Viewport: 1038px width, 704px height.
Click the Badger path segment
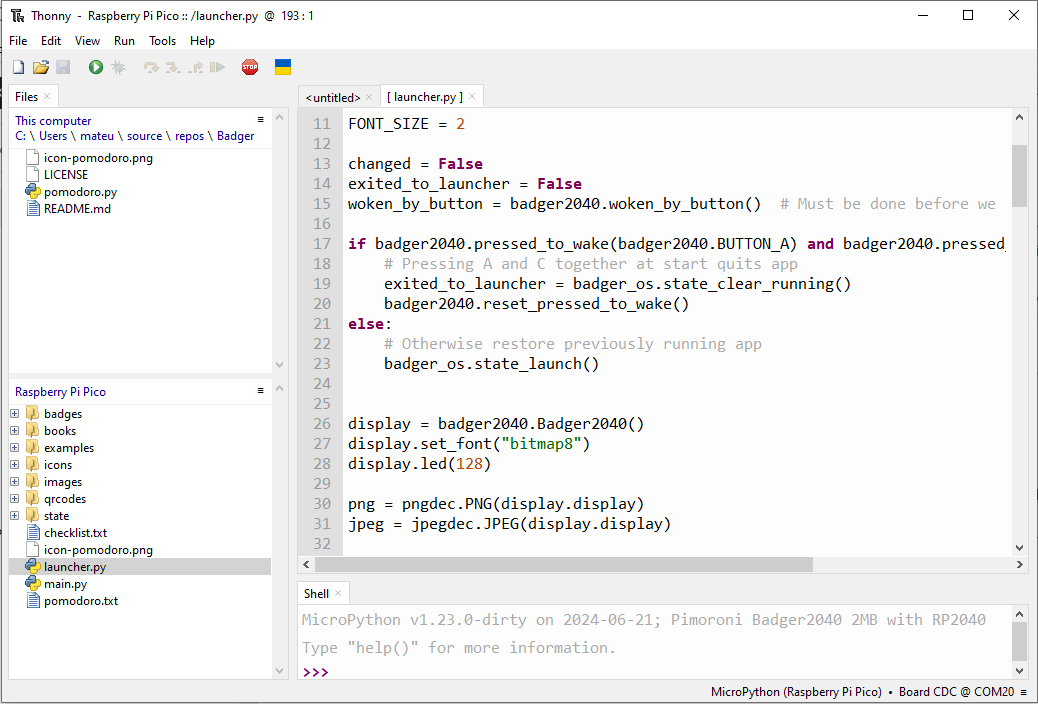point(236,136)
